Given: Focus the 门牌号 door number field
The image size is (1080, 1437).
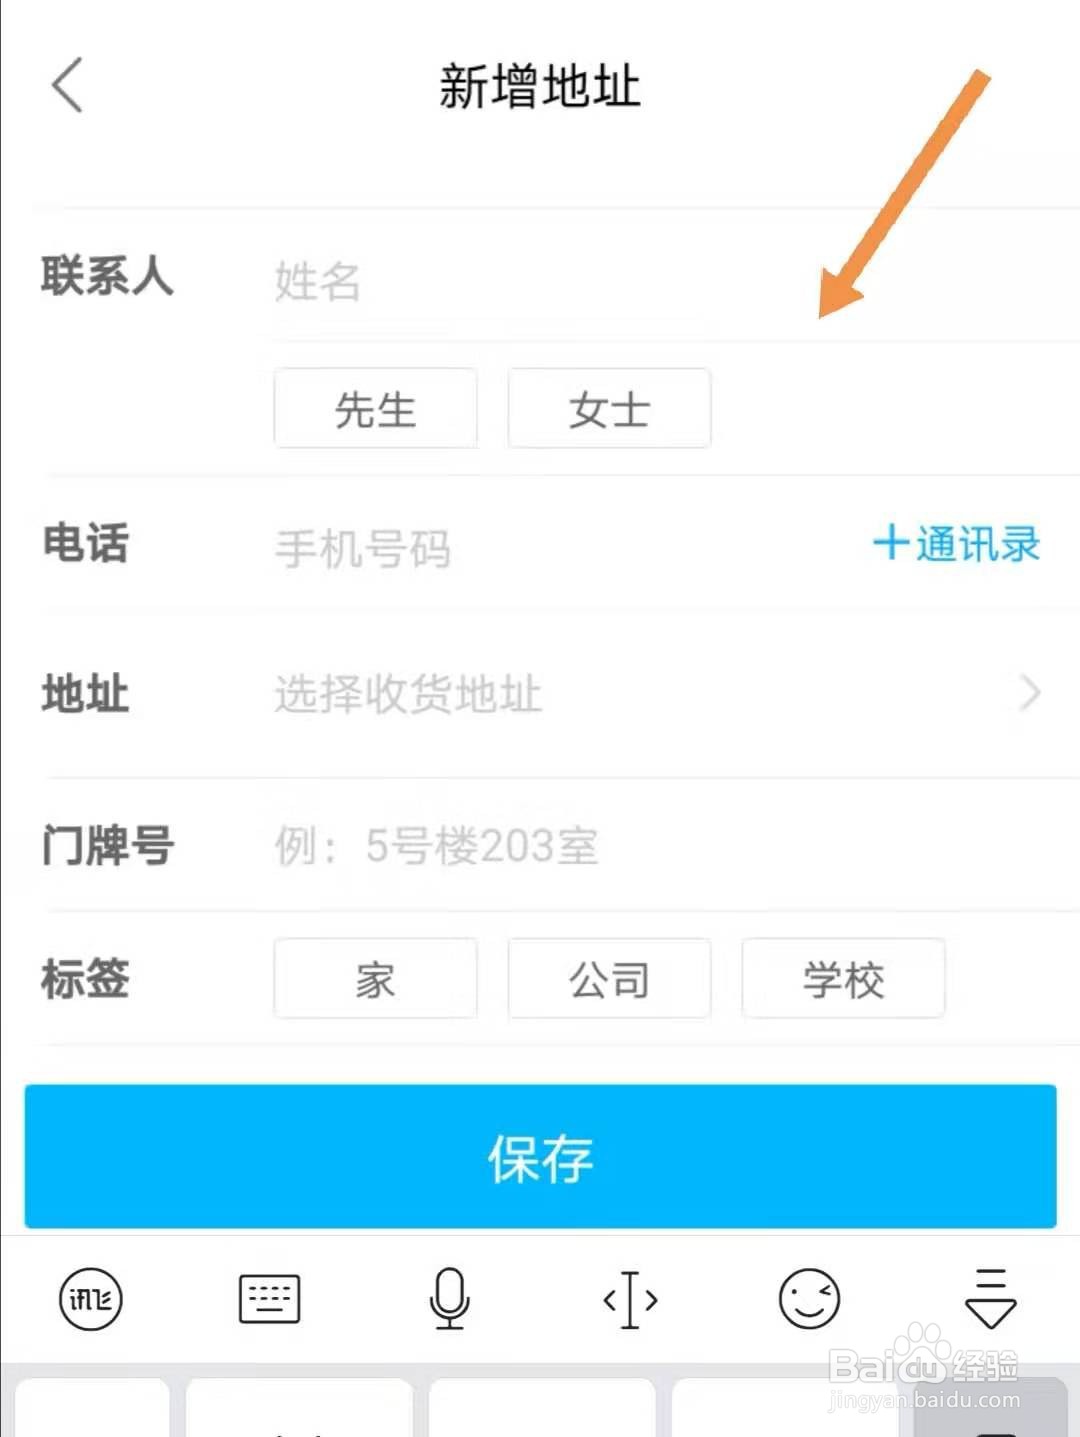Looking at the screenshot, I should [660, 846].
